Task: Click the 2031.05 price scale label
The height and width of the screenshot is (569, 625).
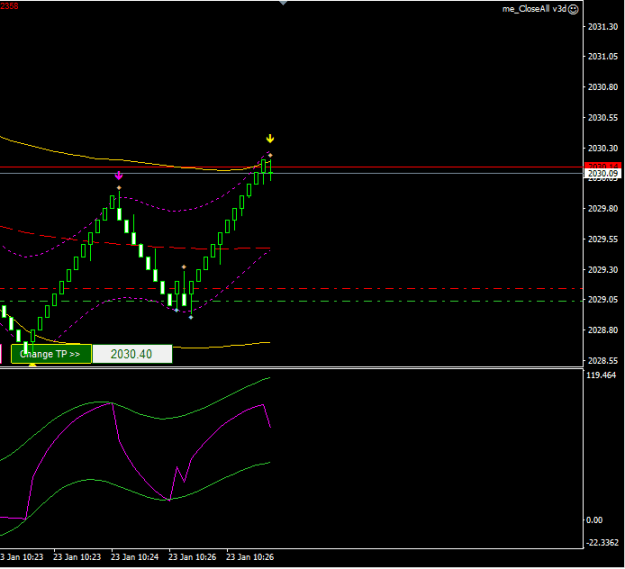Action: point(603,57)
